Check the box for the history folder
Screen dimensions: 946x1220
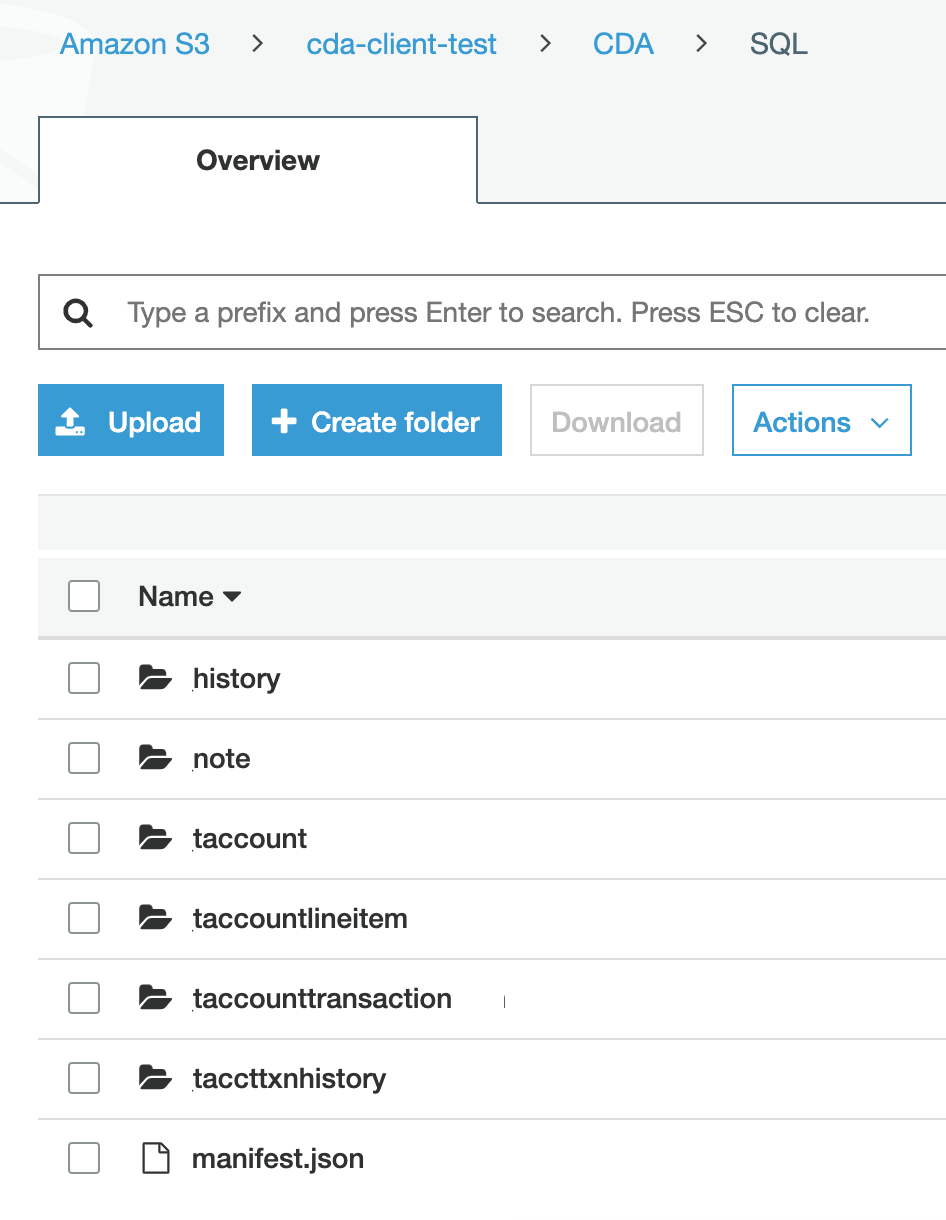tap(84, 679)
